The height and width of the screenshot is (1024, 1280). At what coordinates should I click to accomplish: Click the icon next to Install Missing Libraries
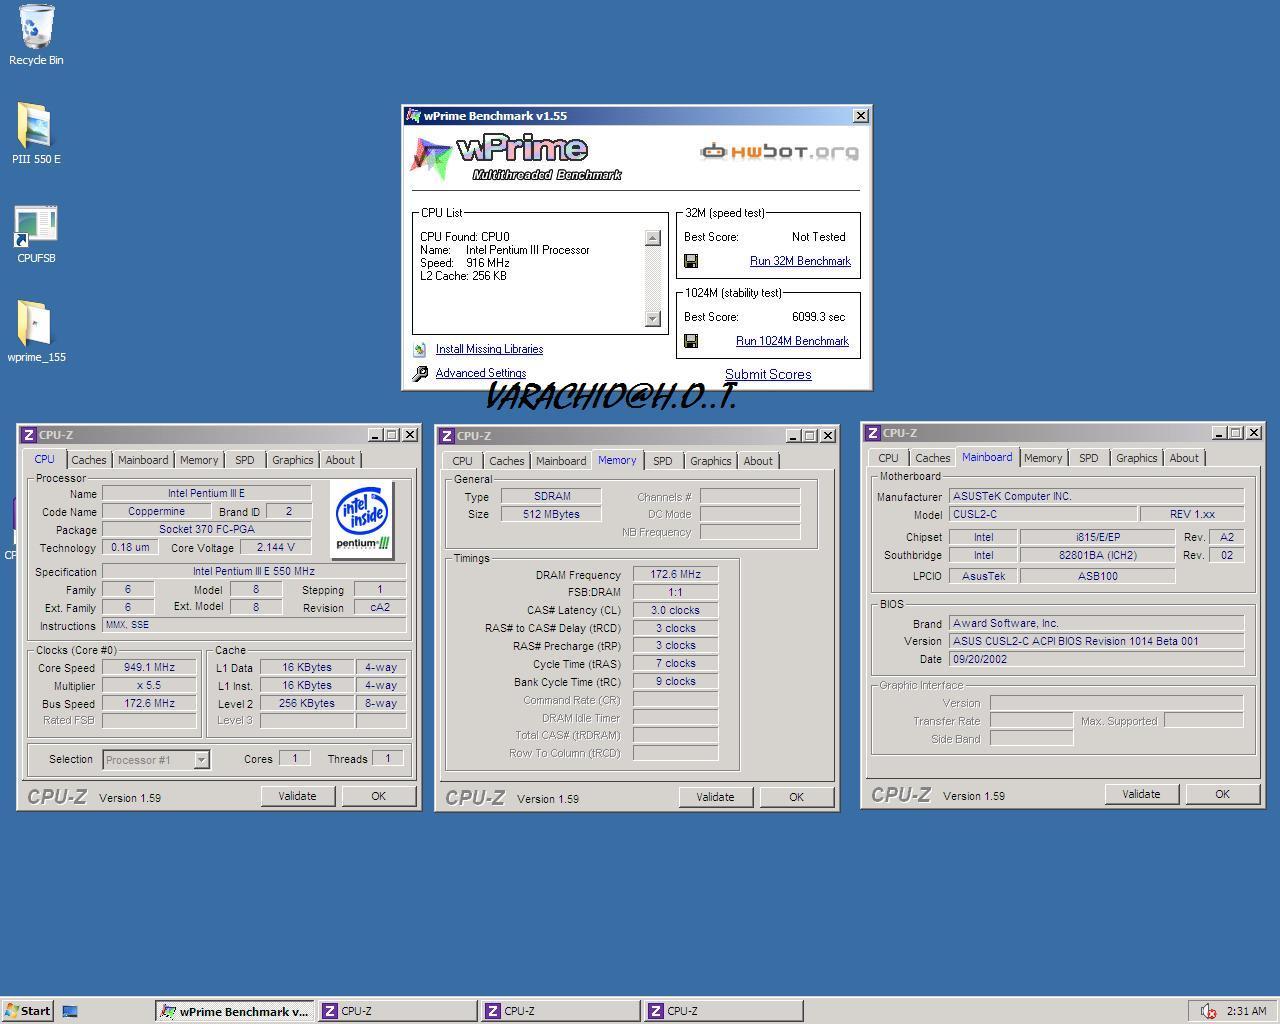coord(420,349)
